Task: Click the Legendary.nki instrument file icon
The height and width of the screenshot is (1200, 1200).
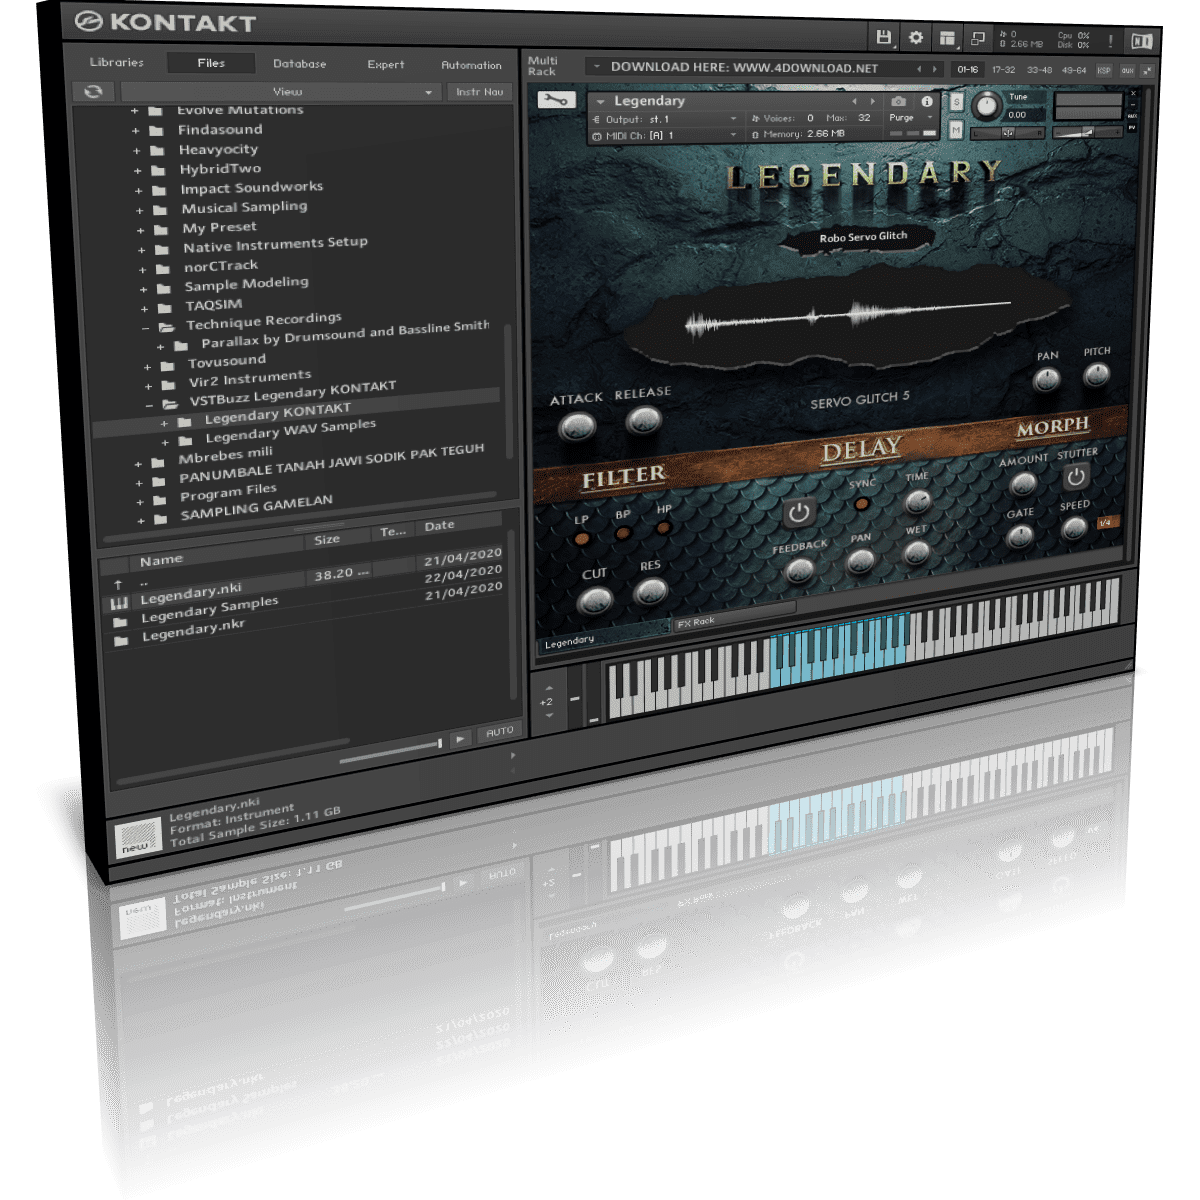Action: [x=119, y=603]
